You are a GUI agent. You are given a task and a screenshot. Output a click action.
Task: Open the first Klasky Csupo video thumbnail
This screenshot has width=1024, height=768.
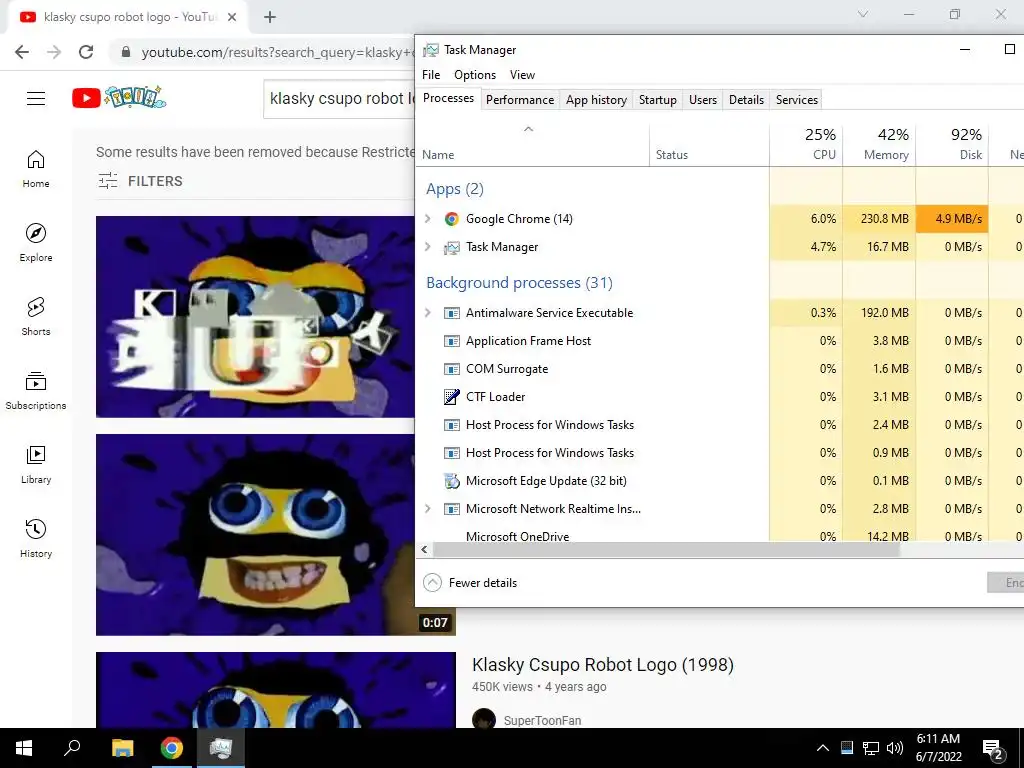[255, 317]
